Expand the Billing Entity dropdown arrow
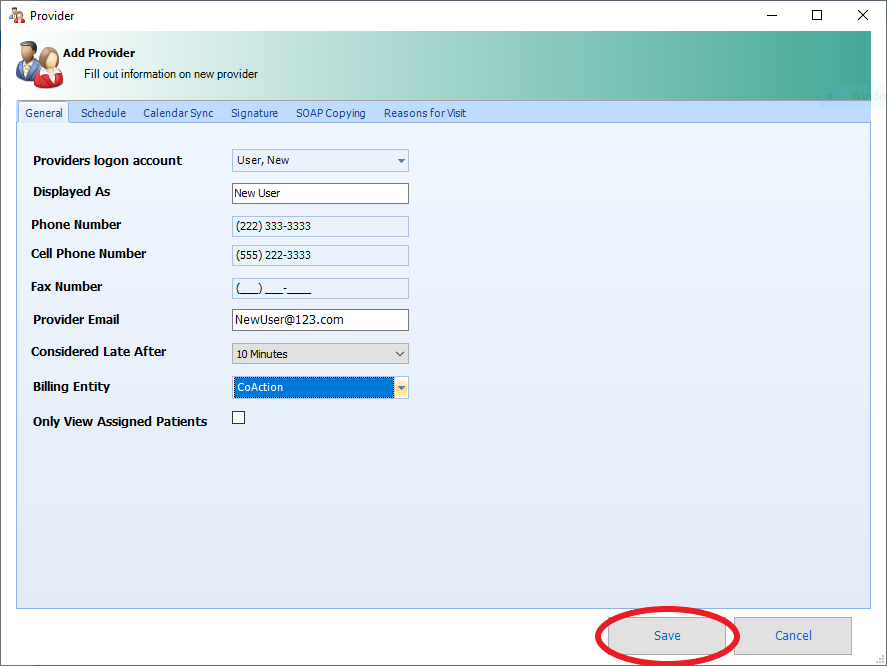Screen dimensions: 887x666 [401, 388]
